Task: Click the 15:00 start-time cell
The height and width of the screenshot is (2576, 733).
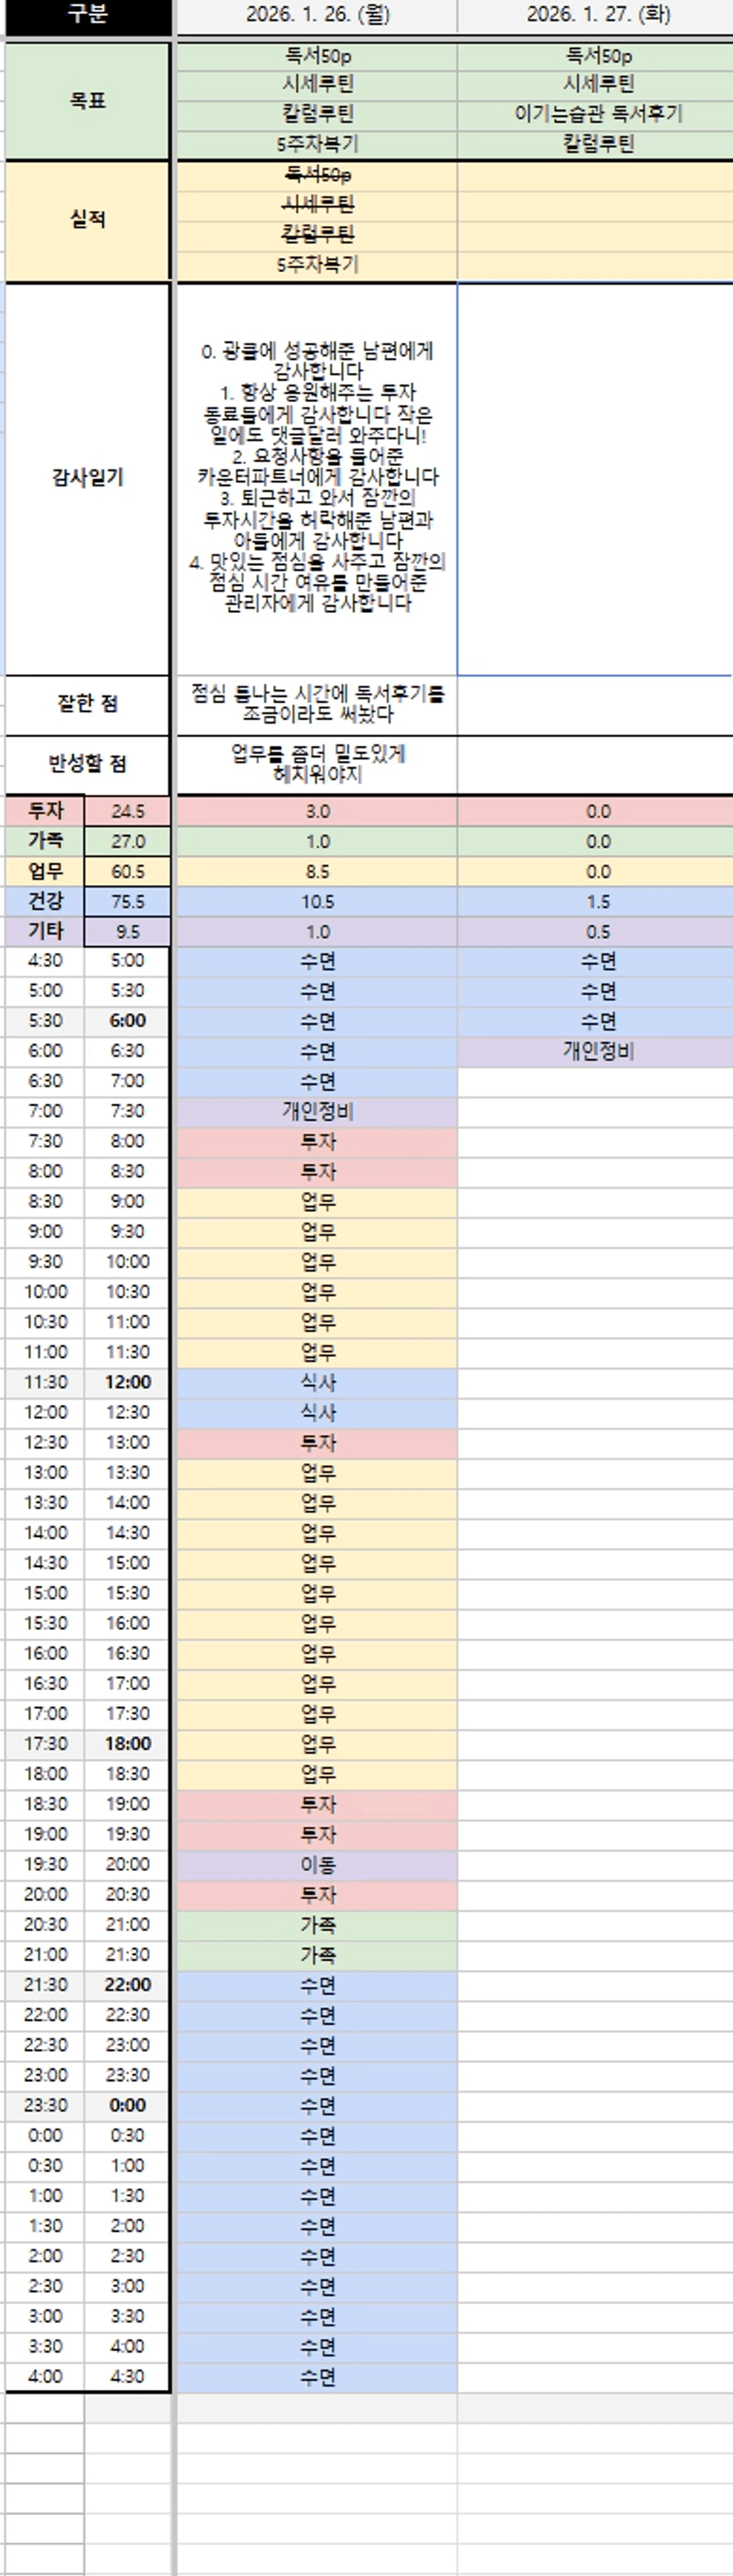Action: (x=45, y=1594)
